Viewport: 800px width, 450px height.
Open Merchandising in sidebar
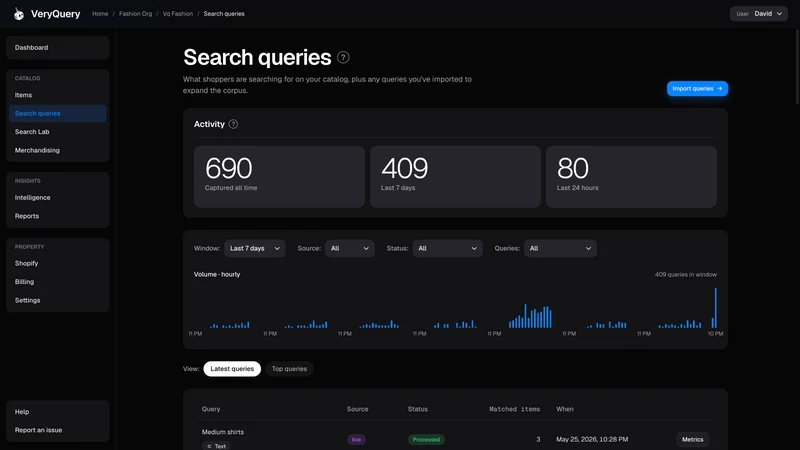(x=58, y=150)
